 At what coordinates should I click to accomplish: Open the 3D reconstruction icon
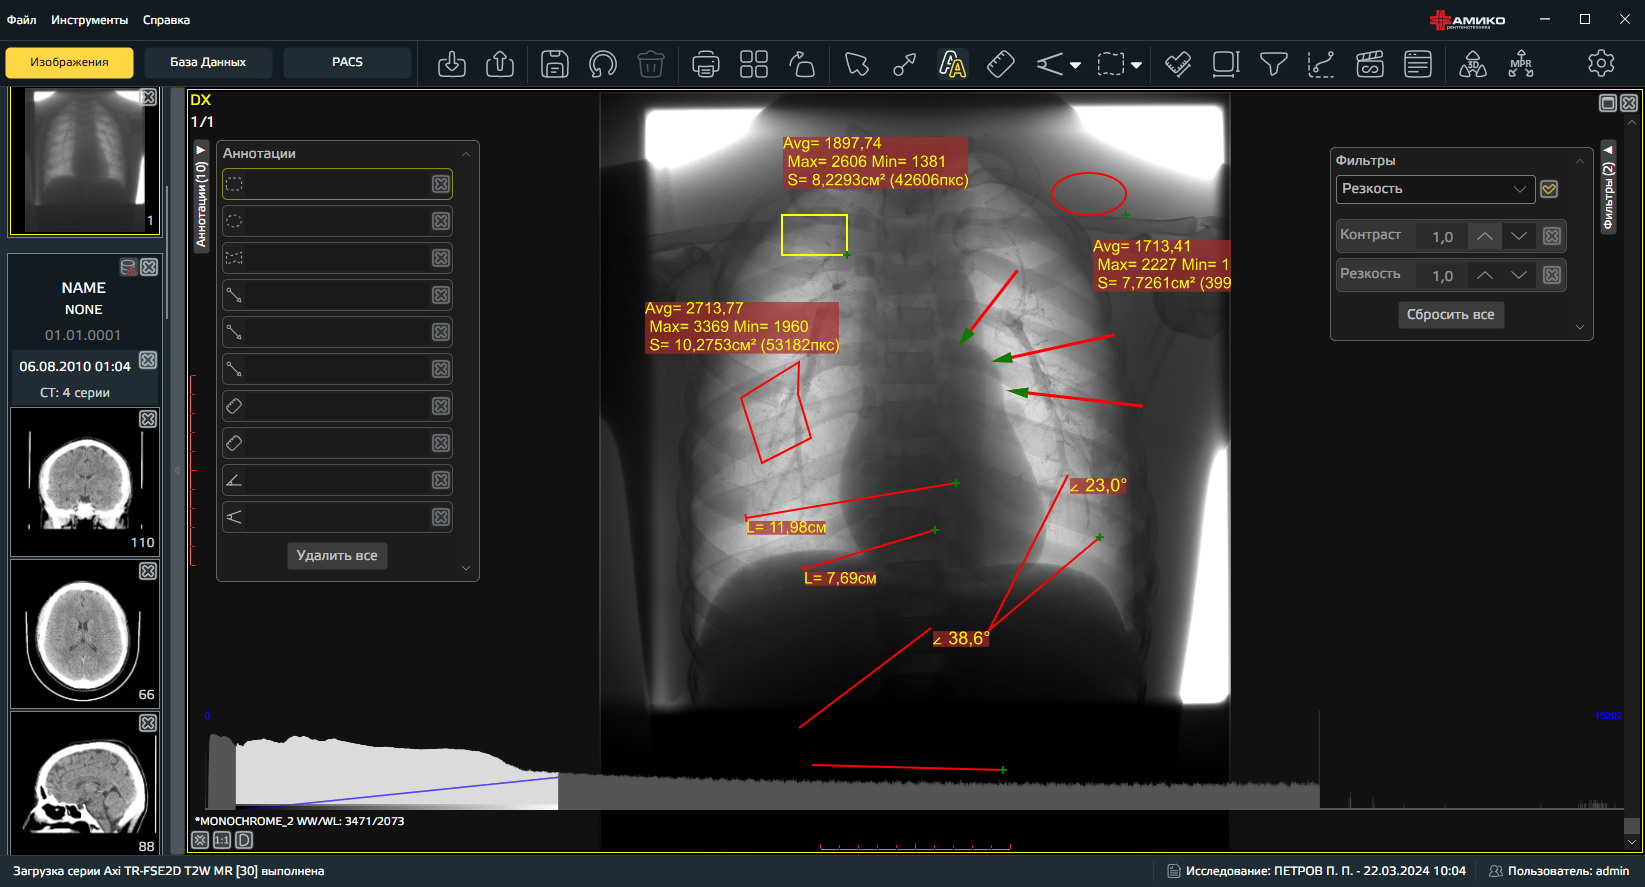1473,64
